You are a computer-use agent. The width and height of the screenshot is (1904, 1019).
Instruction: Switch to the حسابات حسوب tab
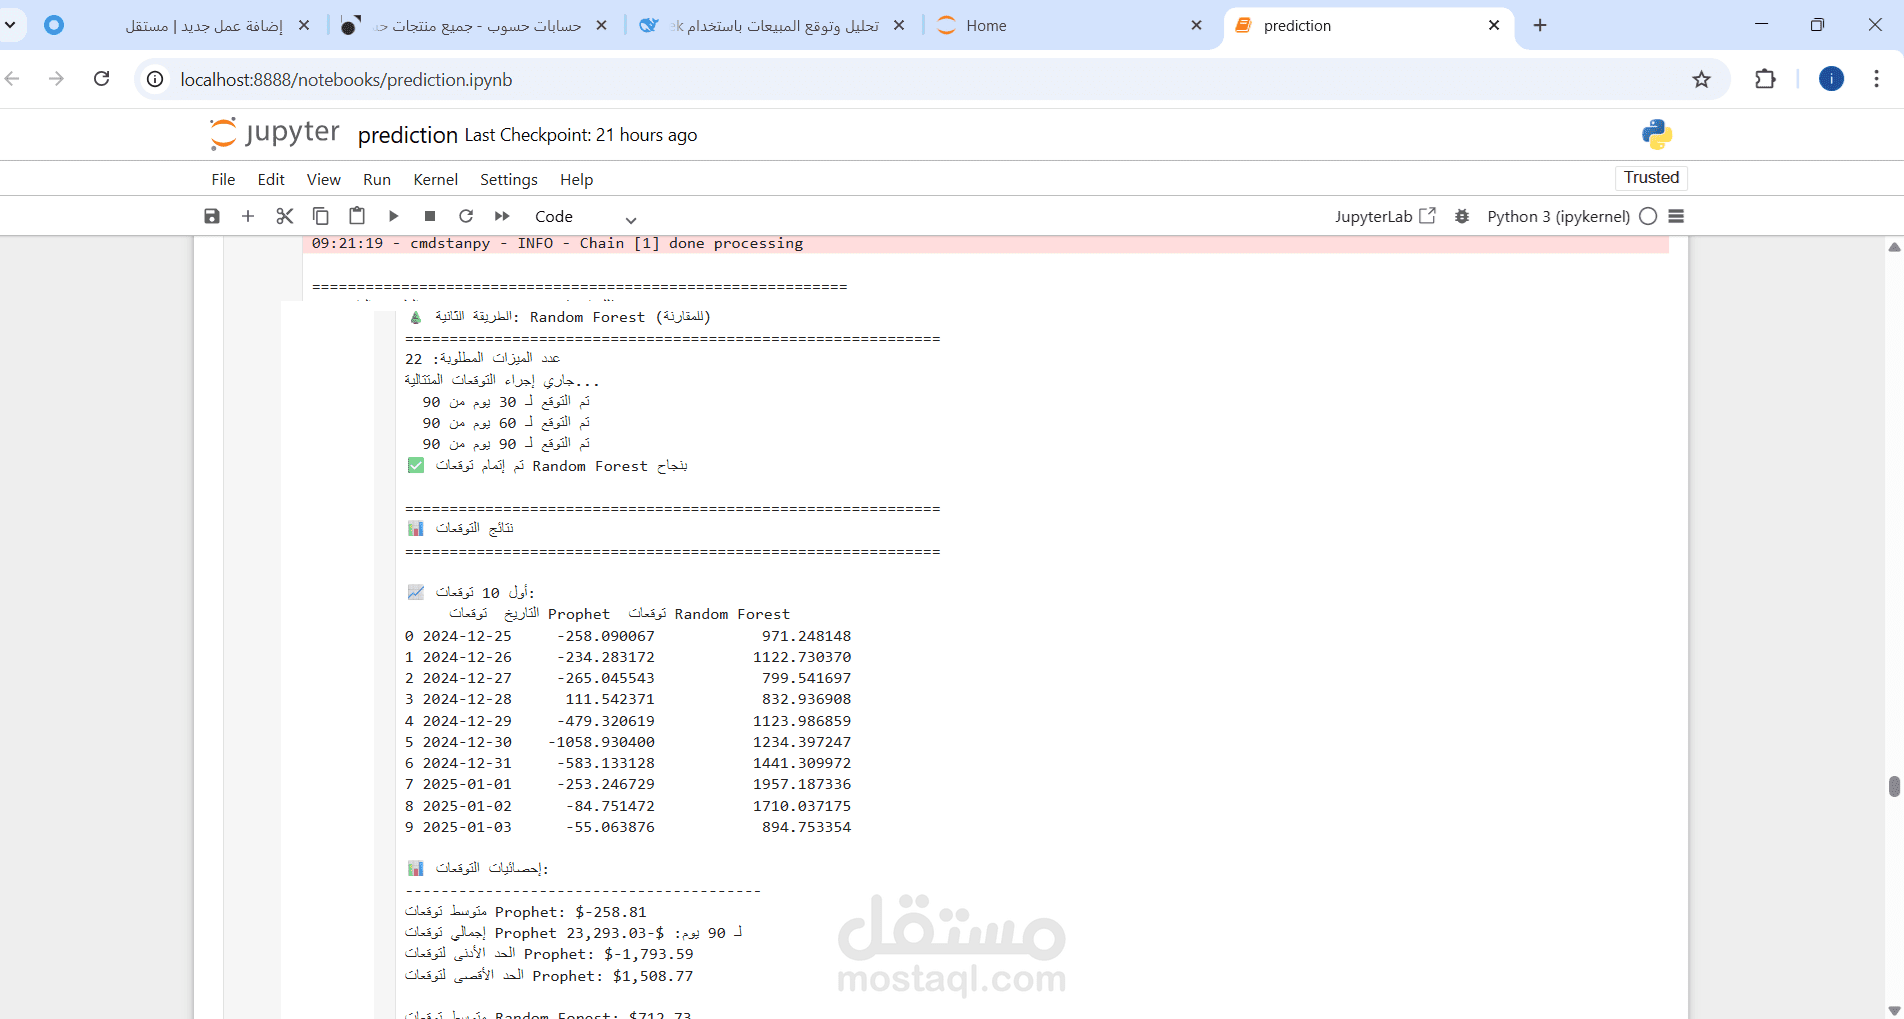click(x=475, y=26)
